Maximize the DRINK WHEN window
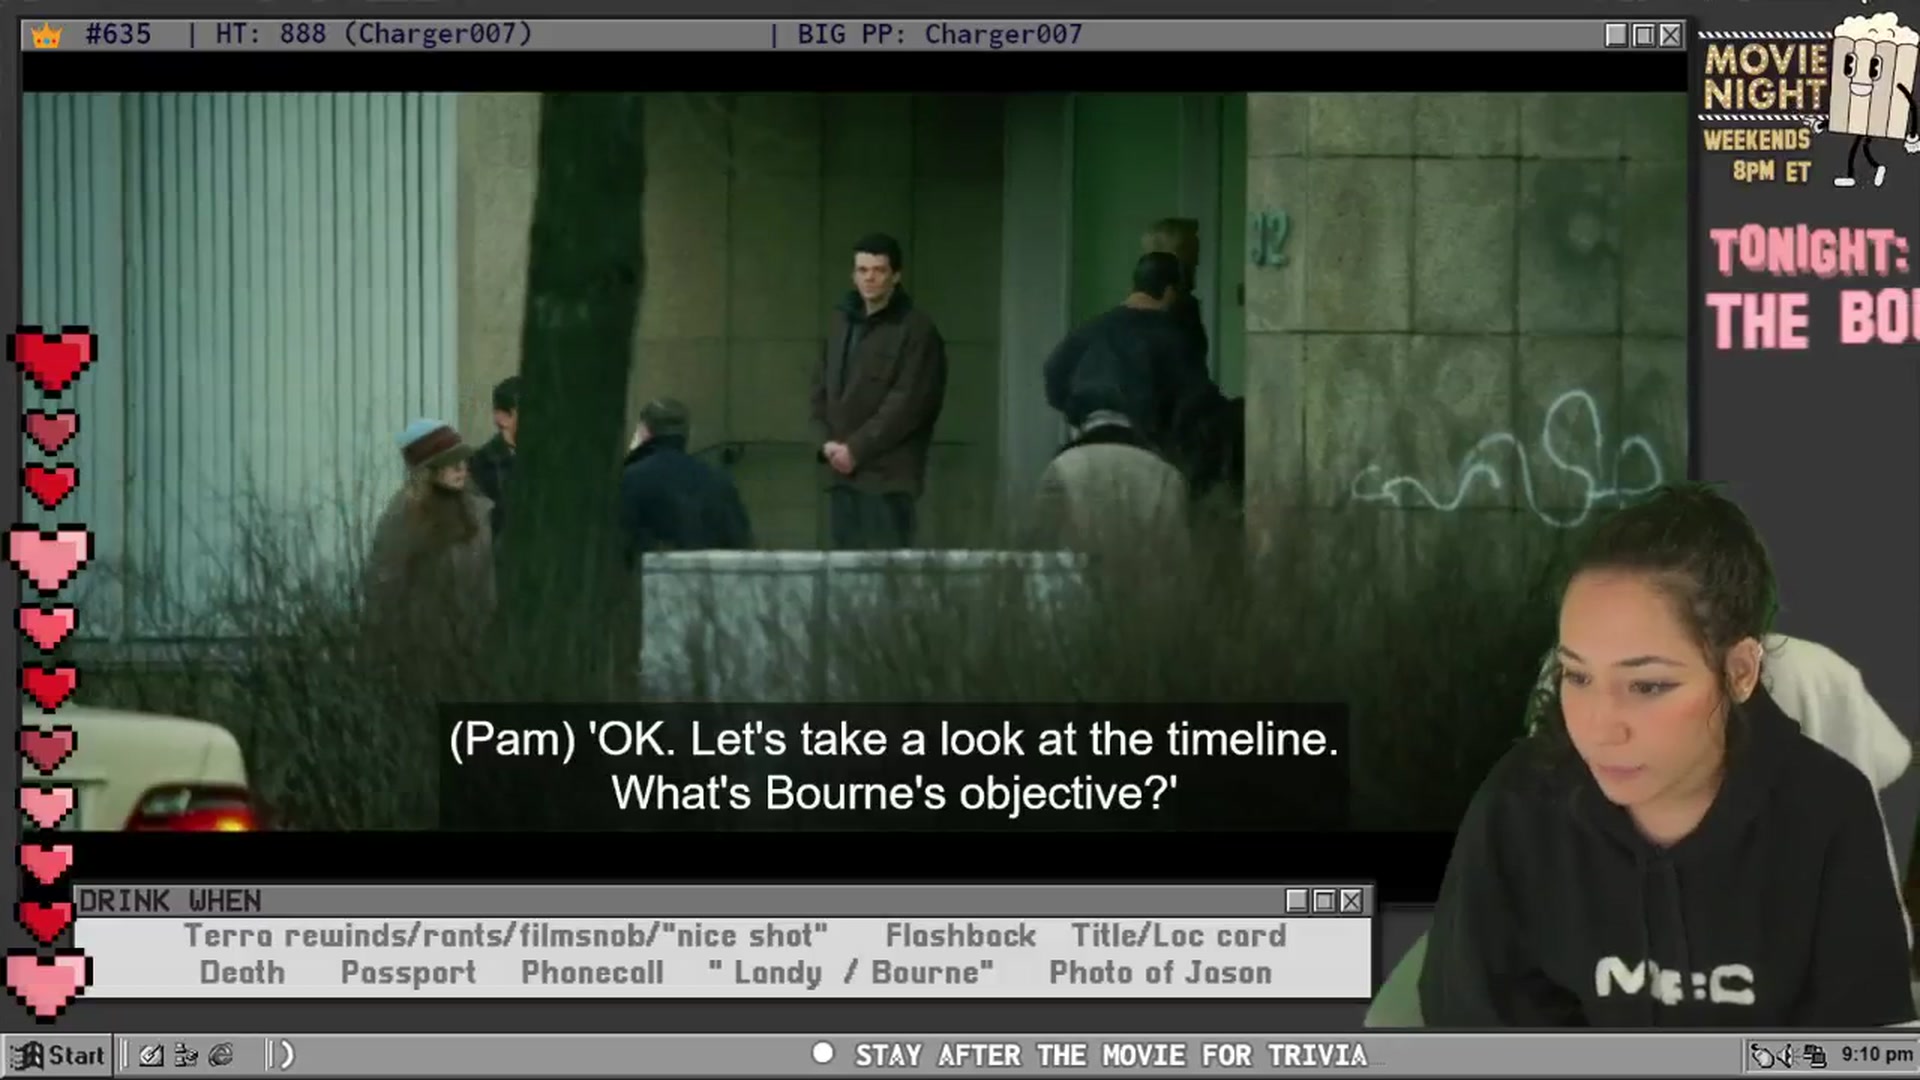 point(1324,901)
